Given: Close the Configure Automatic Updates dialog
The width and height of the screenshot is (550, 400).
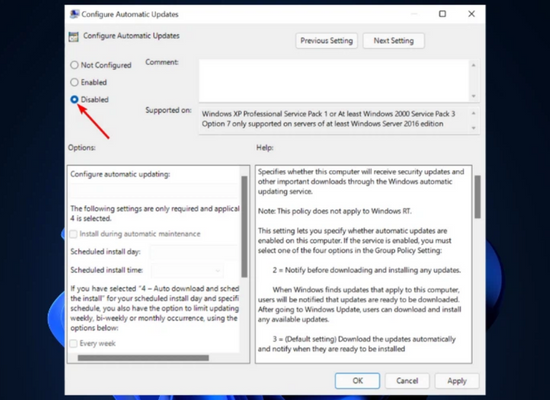Looking at the screenshot, I should (x=471, y=14).
